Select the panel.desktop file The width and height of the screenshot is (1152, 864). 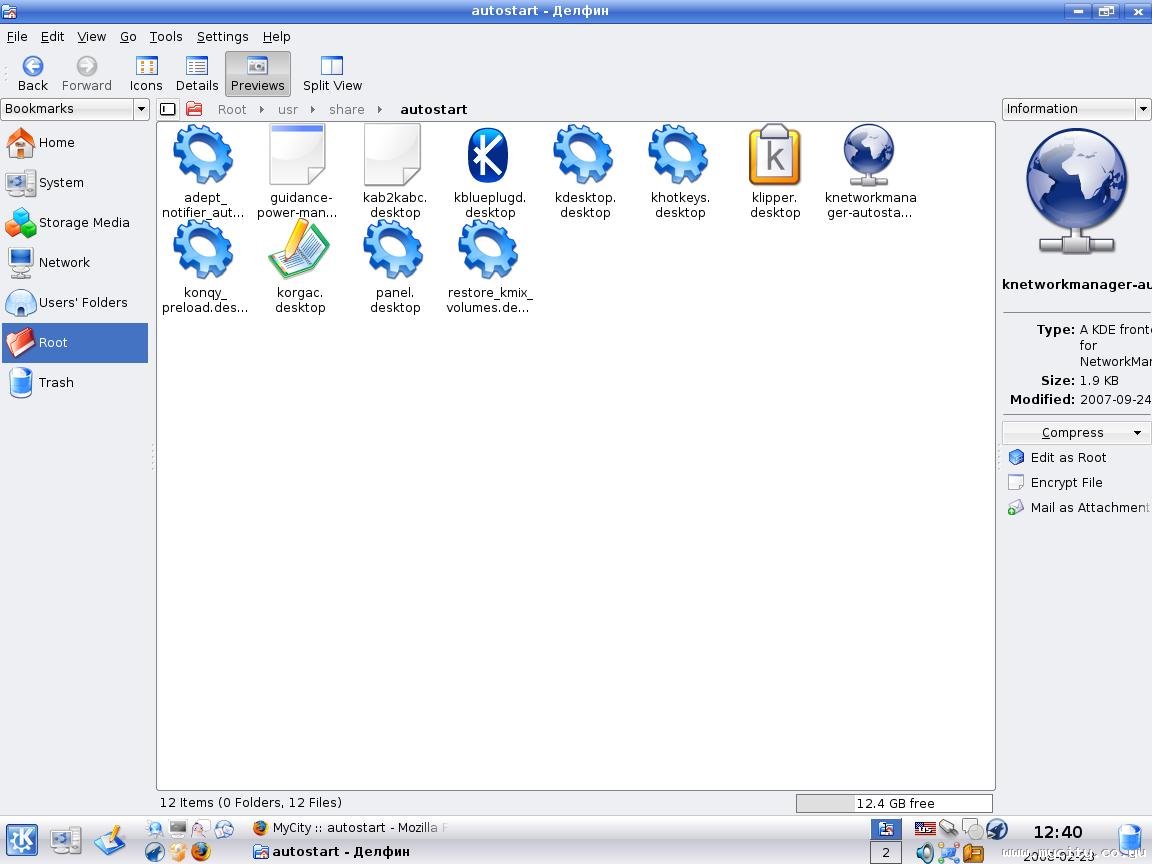(x=395, y=267)
